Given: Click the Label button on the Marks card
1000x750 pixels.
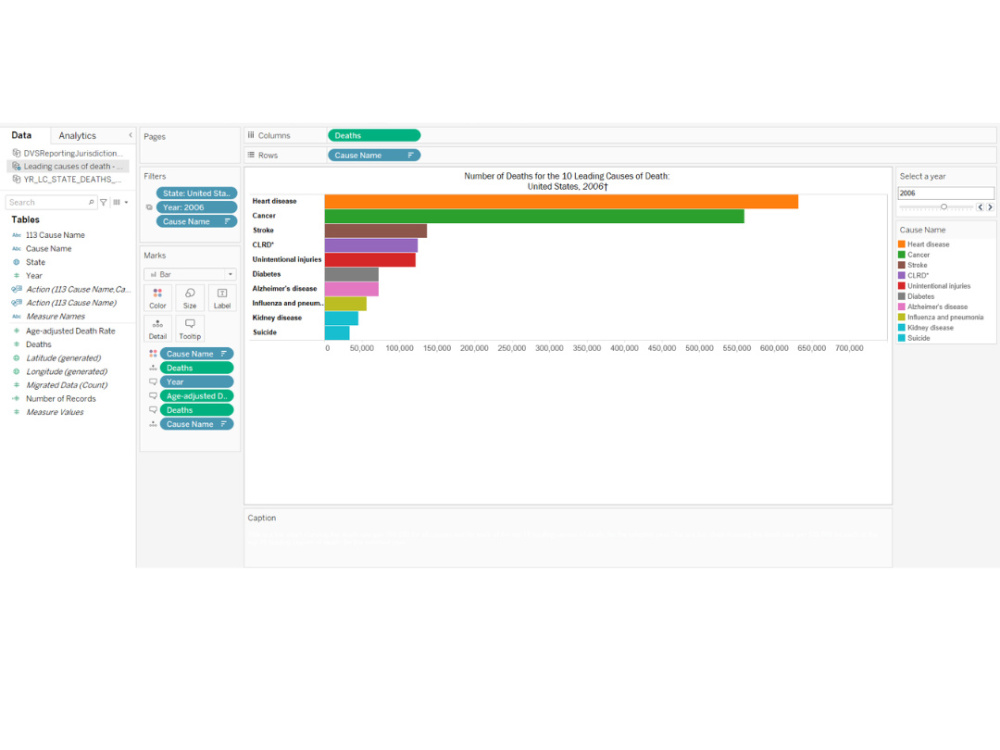Looking at the screenshot, I should 223,295.
